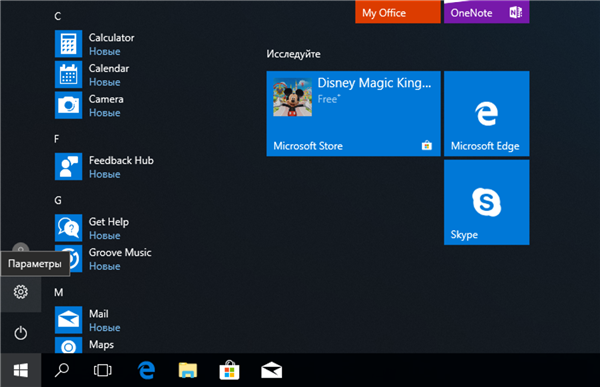Click the Исследуйте group title
Image resolution: width=600 pixels, height=387 pixels.
(x=293, y=54)
